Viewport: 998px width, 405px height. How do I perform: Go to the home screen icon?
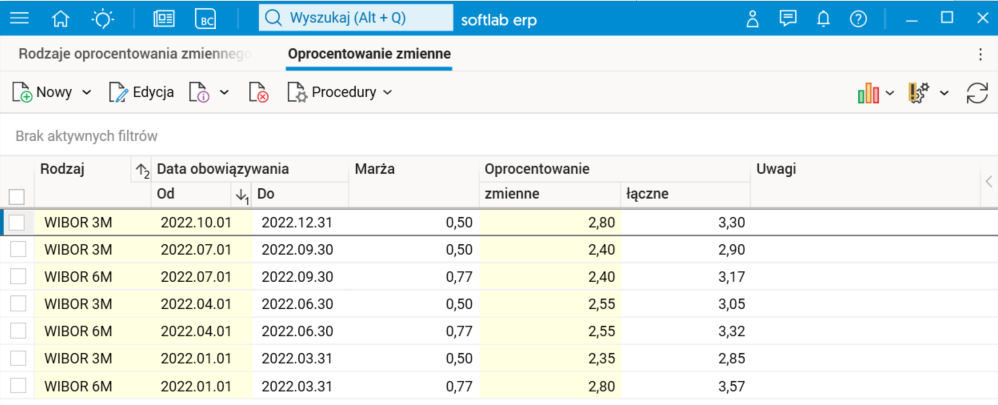(61, 18)
